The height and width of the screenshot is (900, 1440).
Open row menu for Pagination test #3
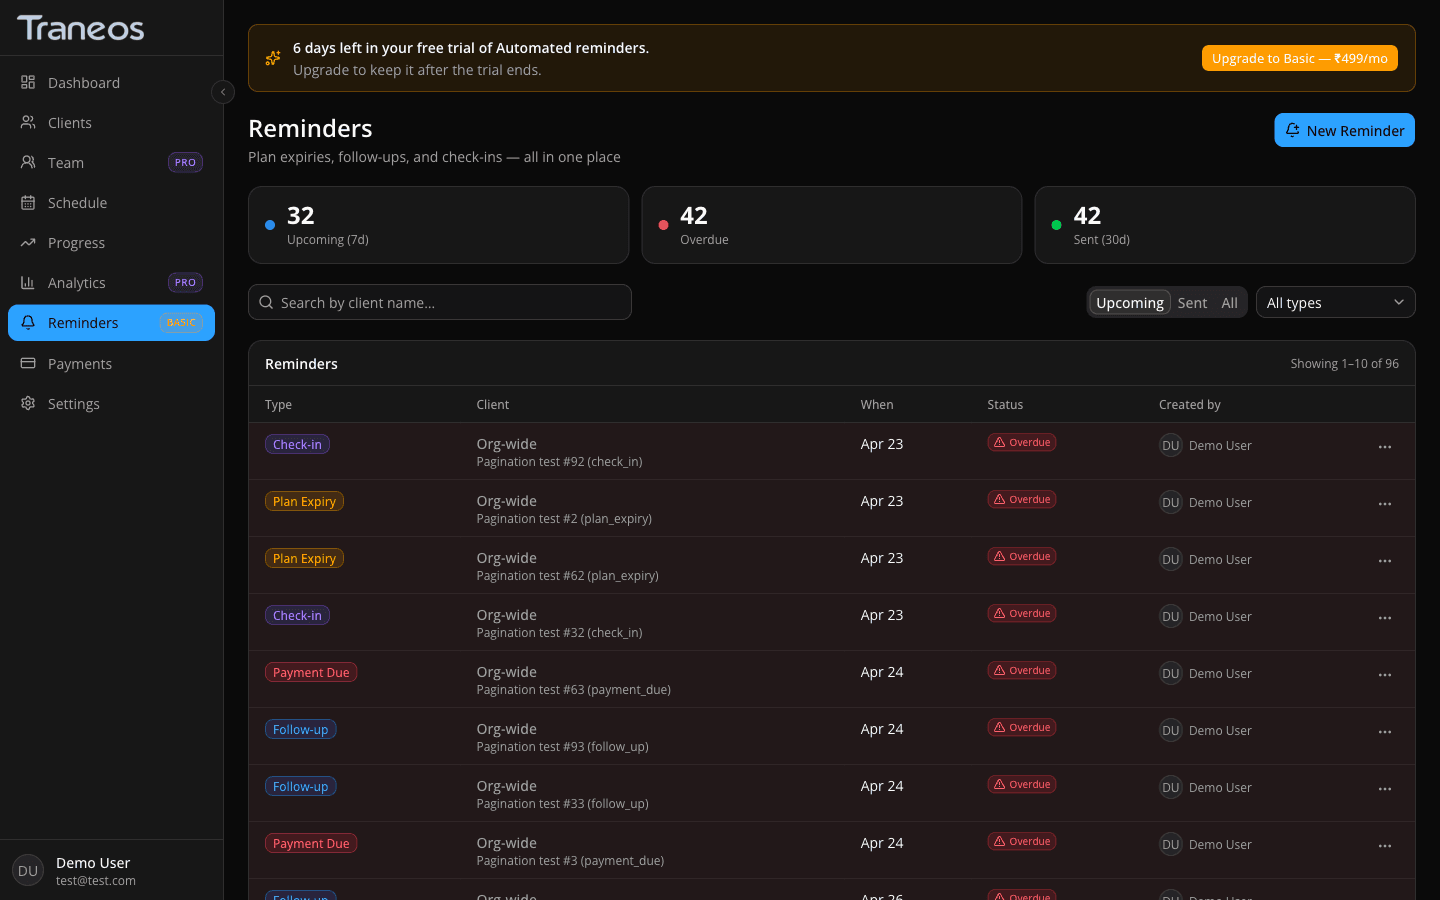(1385, 846)
